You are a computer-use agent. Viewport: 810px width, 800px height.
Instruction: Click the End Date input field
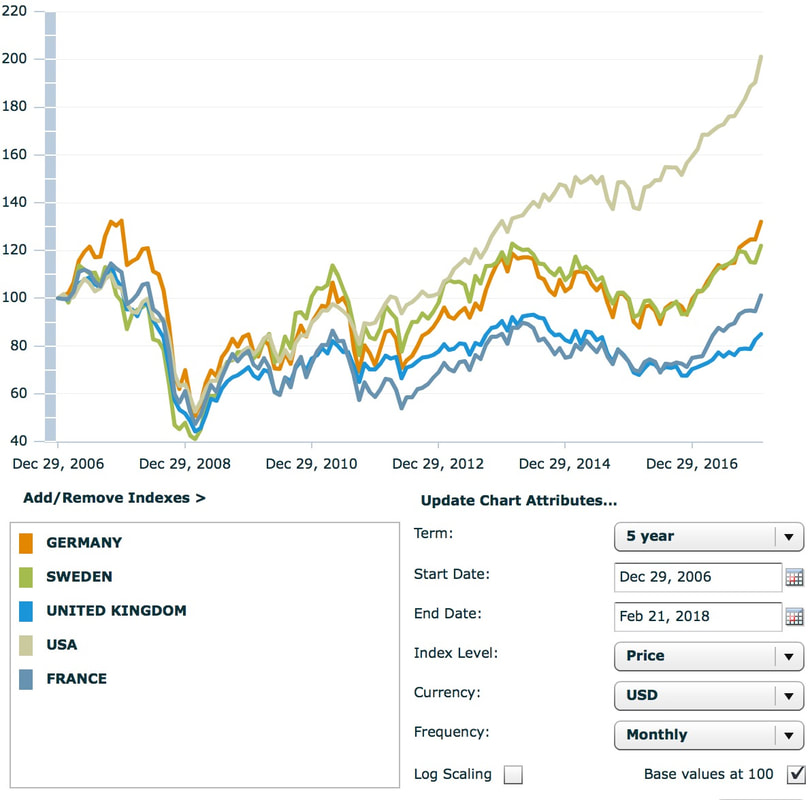click(x=698, y=616)
